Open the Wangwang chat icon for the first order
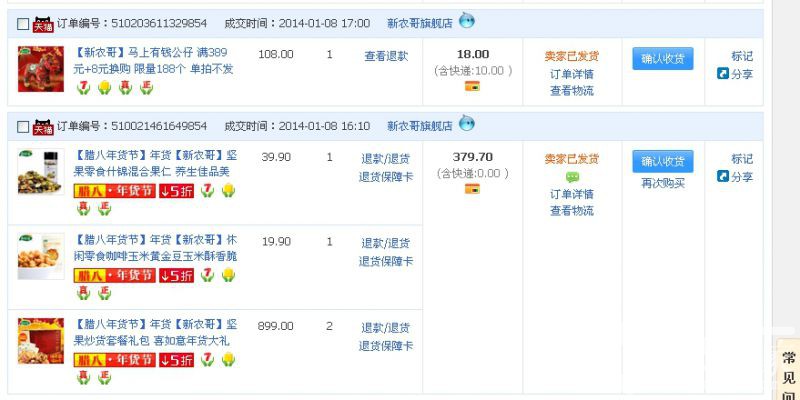800x400 pixels. (x=467, y=21)
